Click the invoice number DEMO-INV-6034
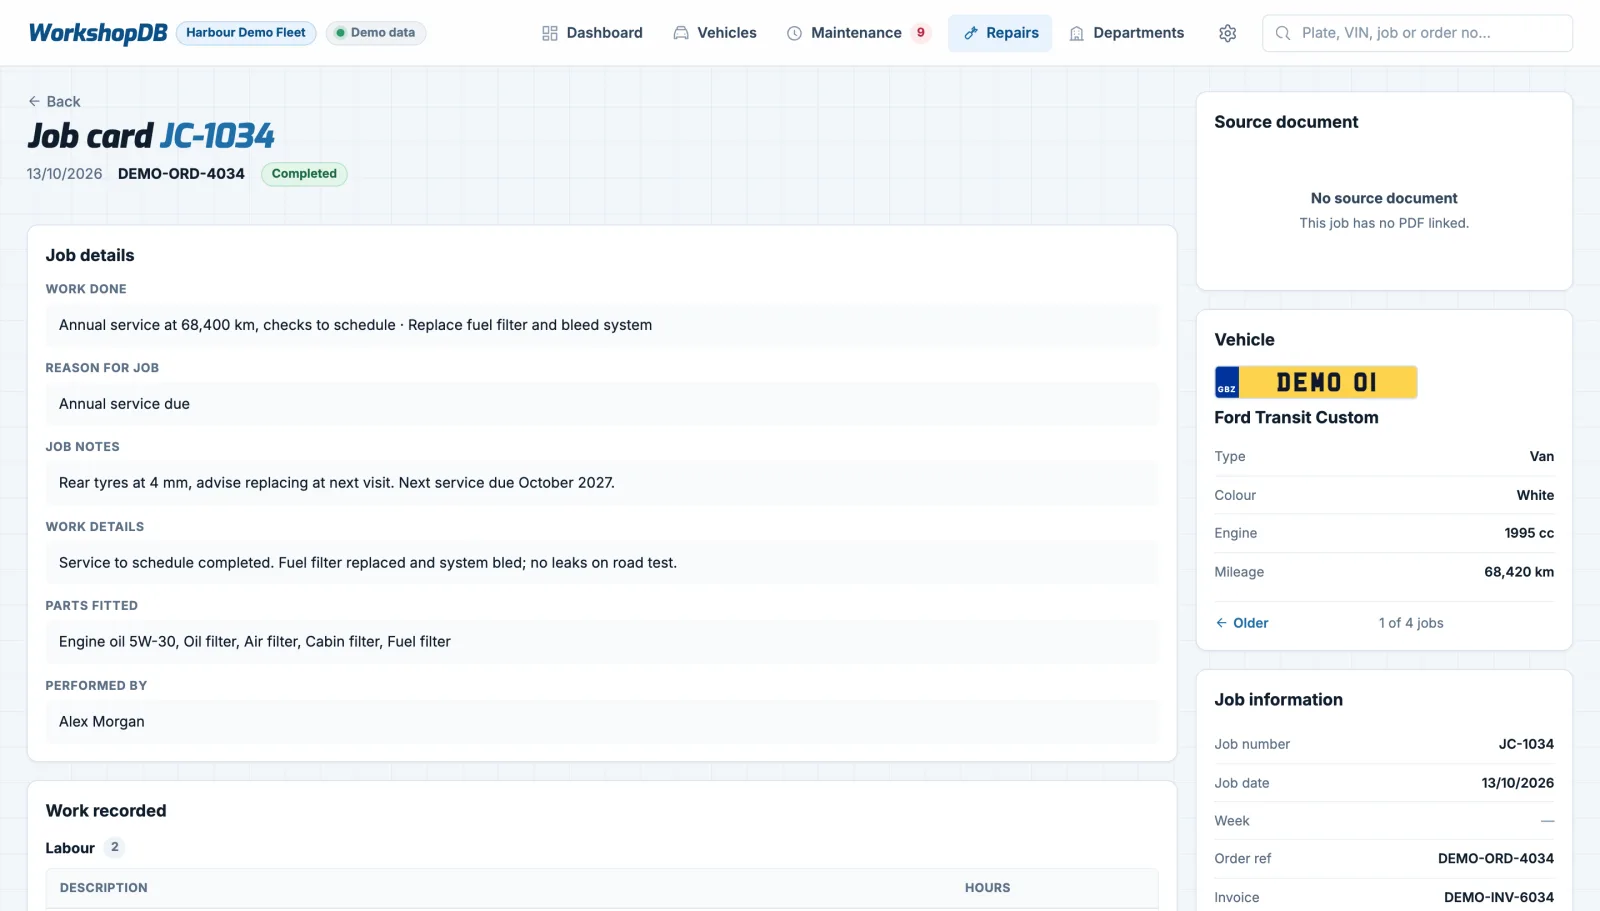Viewport: 1600px width, 911px height. tap(1499, 898)
